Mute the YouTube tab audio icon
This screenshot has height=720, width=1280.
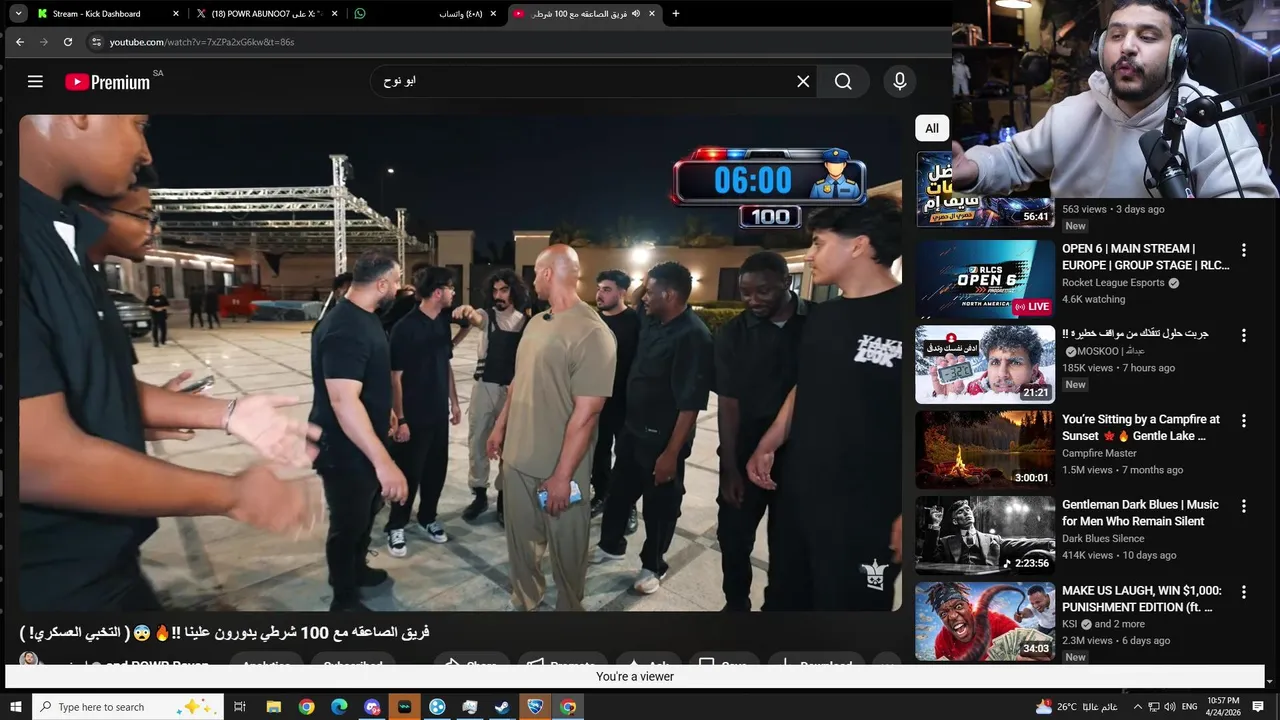tap(636, 14)
